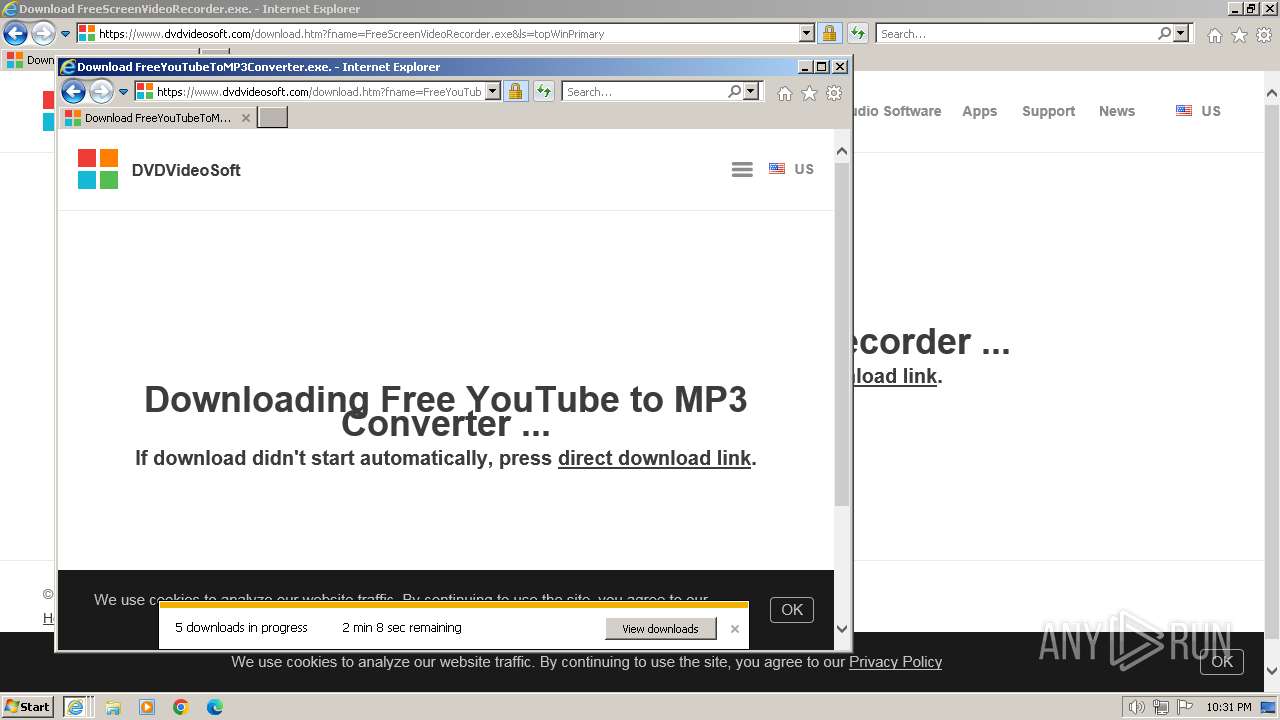Image resolution: width=1280 pixels, height=720 pixels.
Task: Click the background window Search box
Action: (x=1015, y=34)
